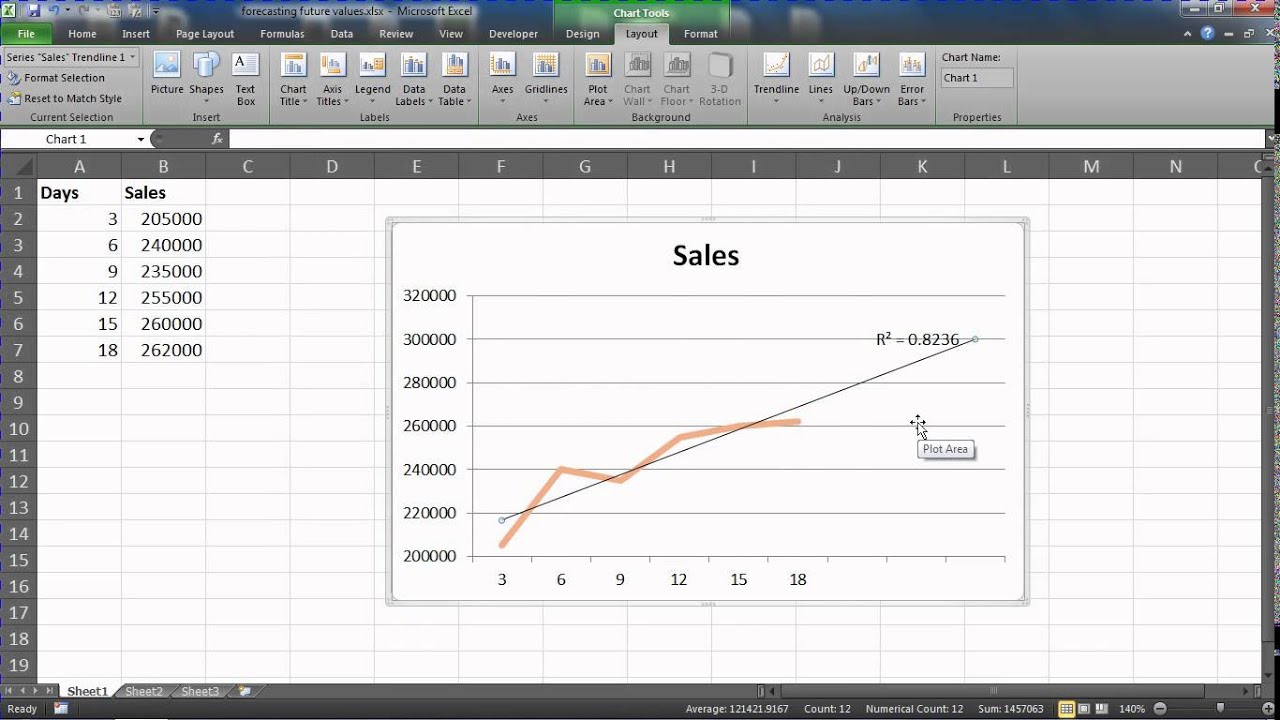Click the horizontal axis label 12
Screen dimensions: 1280x720
point(679,580)
